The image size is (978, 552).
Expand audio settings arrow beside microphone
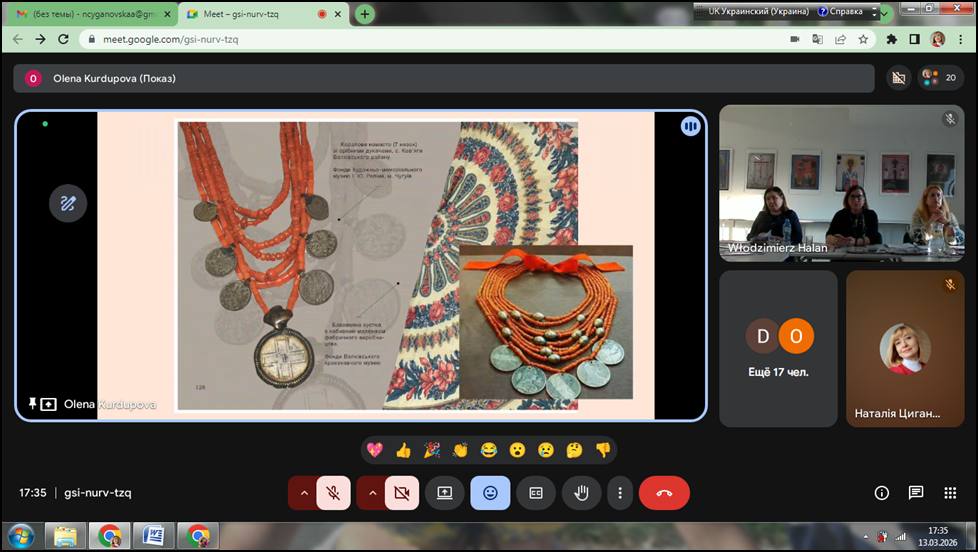[x=304, y=493]
